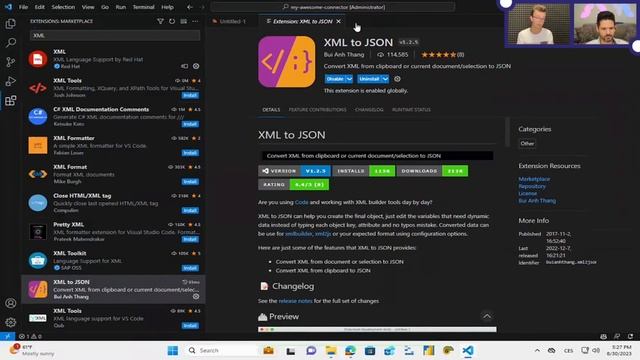Open the Terminal menu

(x=143, y=7)
